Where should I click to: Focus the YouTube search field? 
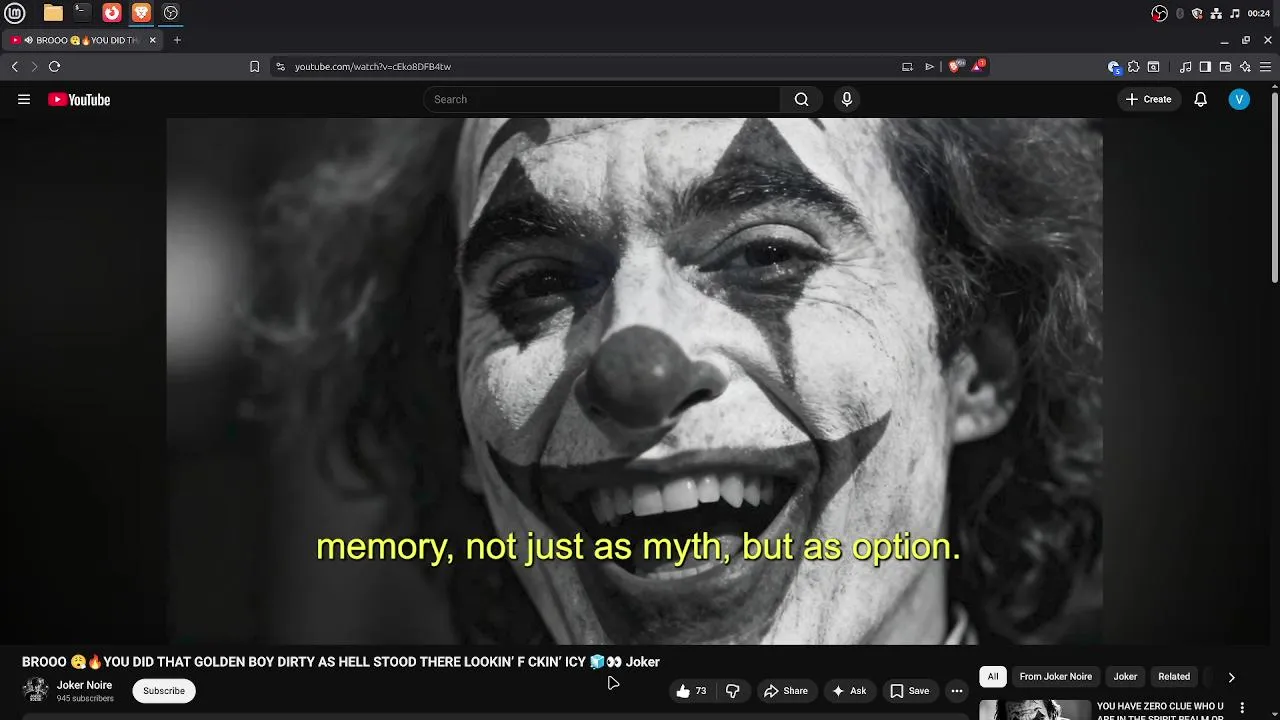(x=602, y=99)
